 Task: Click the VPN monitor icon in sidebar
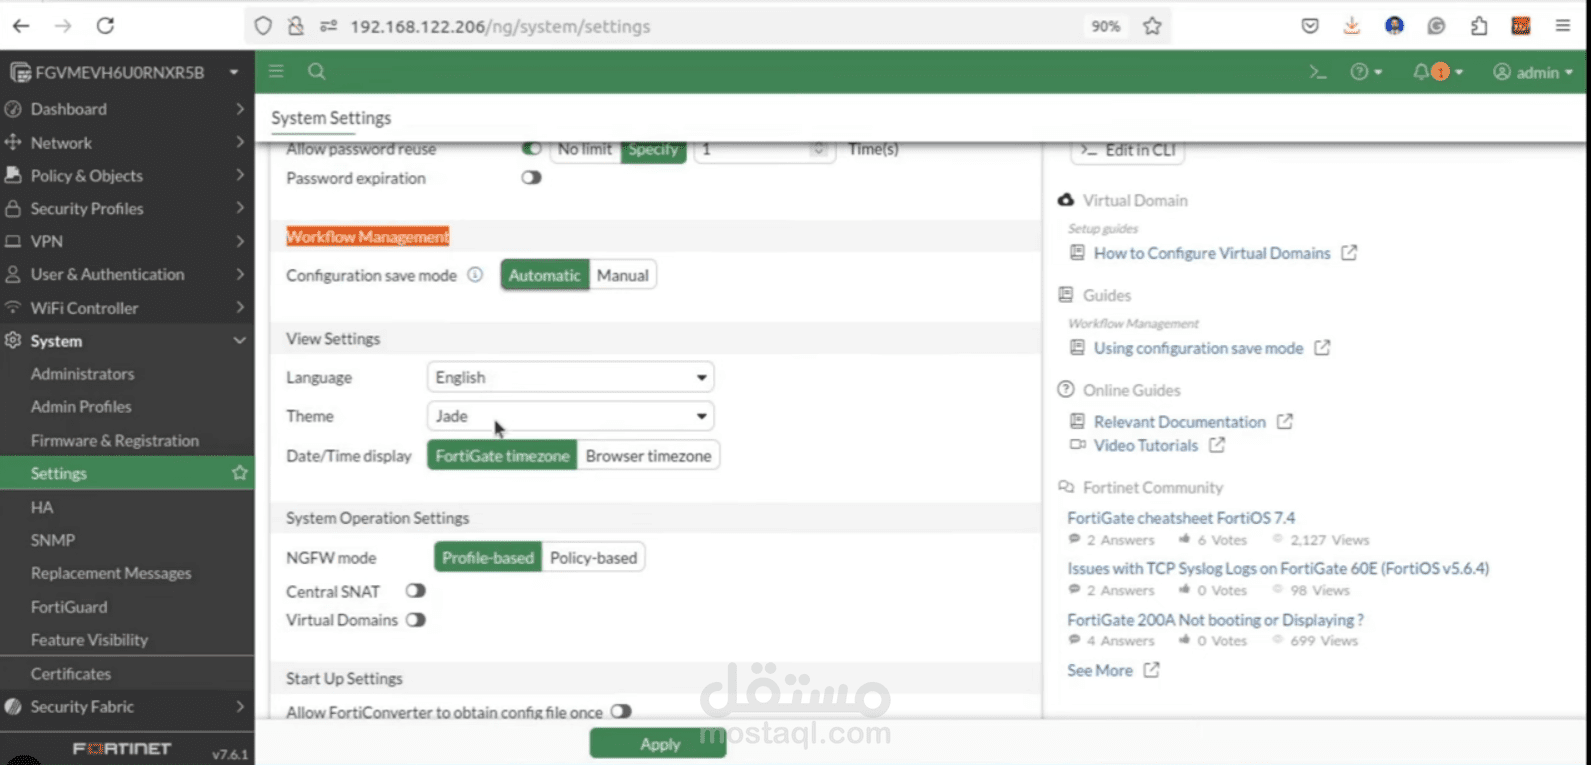[x=13, y=241]
